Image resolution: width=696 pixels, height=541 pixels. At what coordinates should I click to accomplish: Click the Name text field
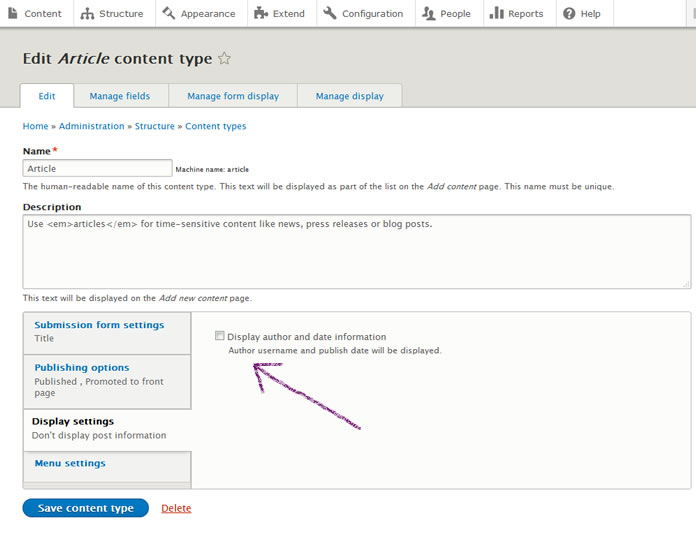(97, 169)
